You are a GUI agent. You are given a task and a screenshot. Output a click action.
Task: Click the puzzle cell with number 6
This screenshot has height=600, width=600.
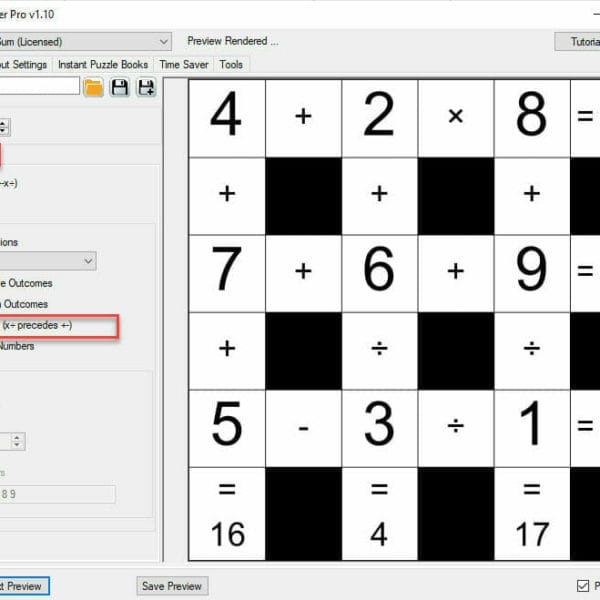[380, 273]
